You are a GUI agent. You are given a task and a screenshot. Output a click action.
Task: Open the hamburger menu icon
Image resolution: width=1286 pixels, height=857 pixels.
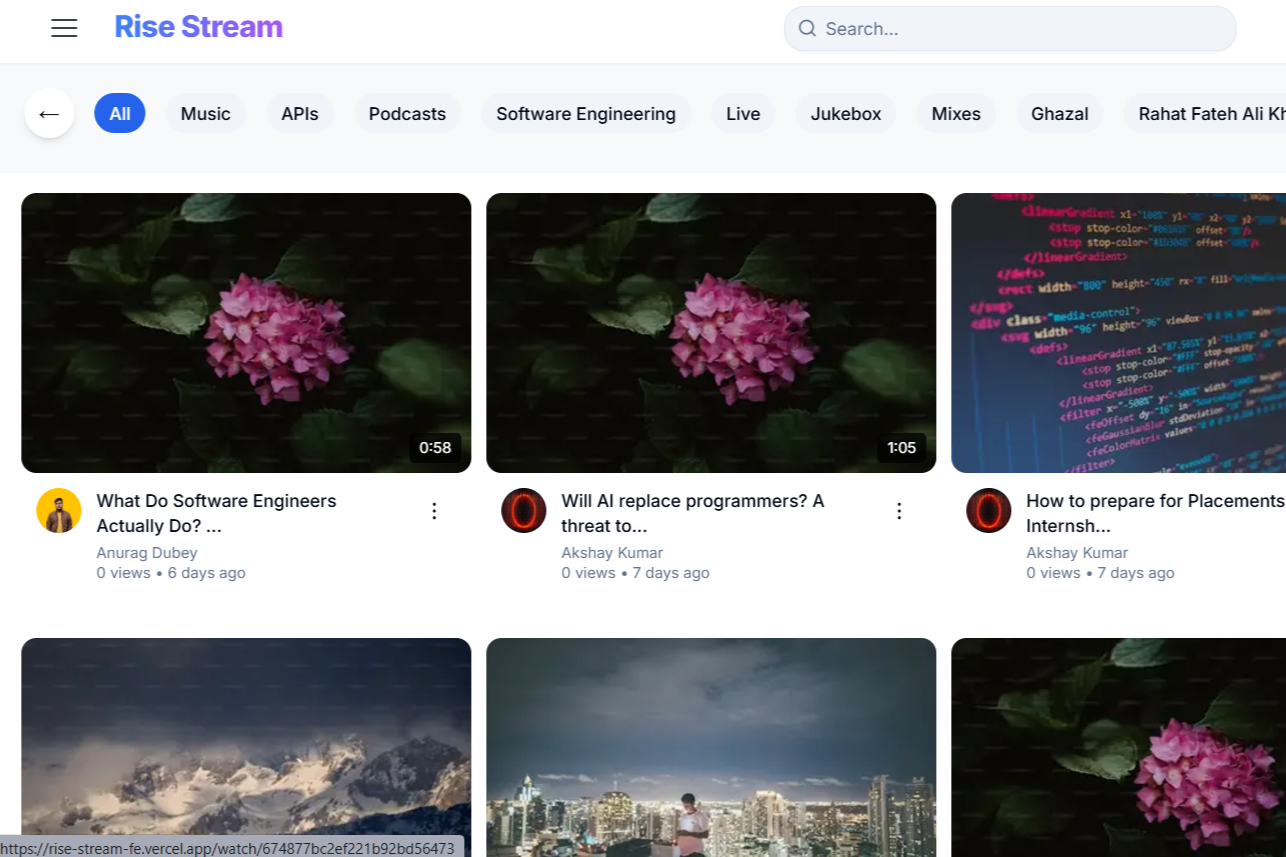point(64,28)
